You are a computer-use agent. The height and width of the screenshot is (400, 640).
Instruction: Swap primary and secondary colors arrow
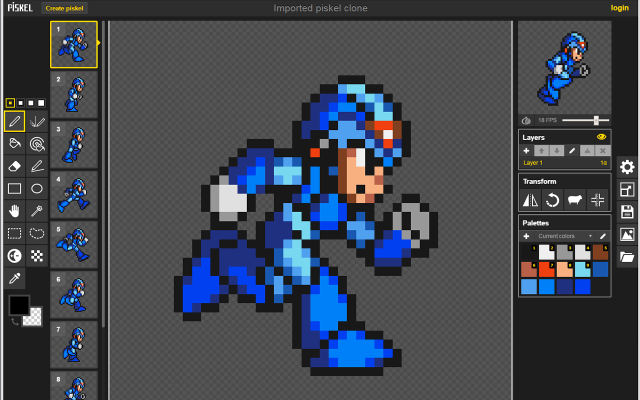pos(15,322)
